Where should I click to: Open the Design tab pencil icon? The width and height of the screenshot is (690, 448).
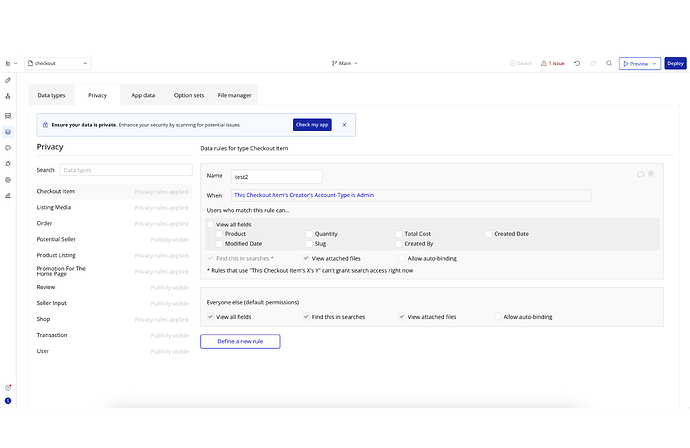tap(8, 81)
